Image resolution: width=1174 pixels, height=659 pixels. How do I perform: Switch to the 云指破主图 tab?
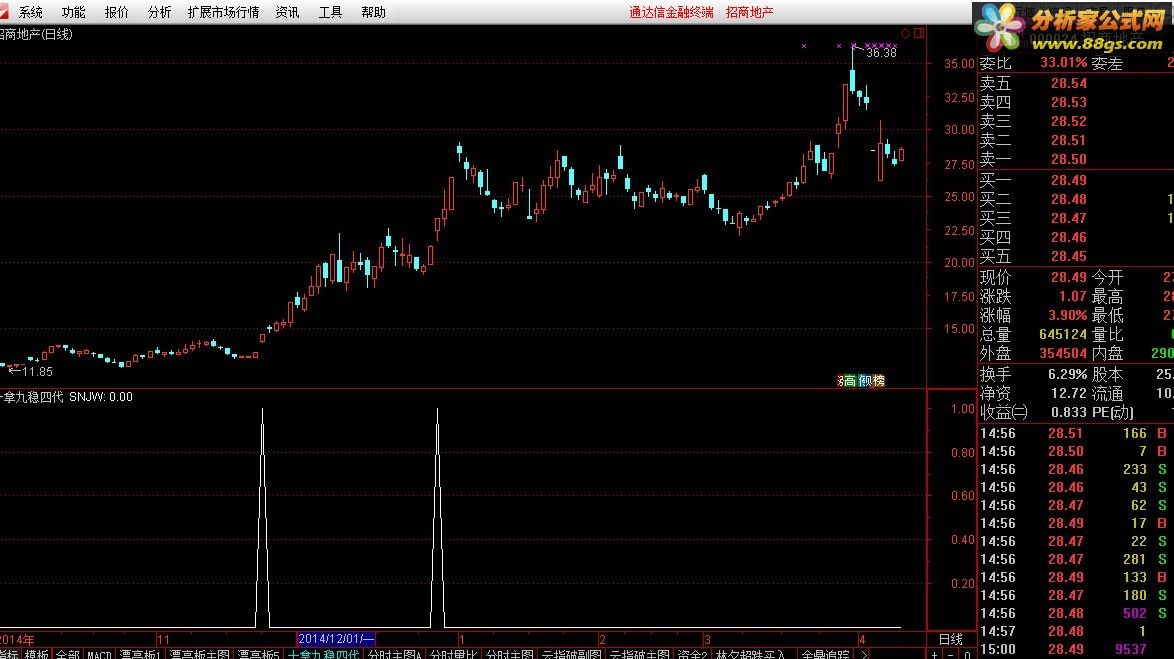639,655
